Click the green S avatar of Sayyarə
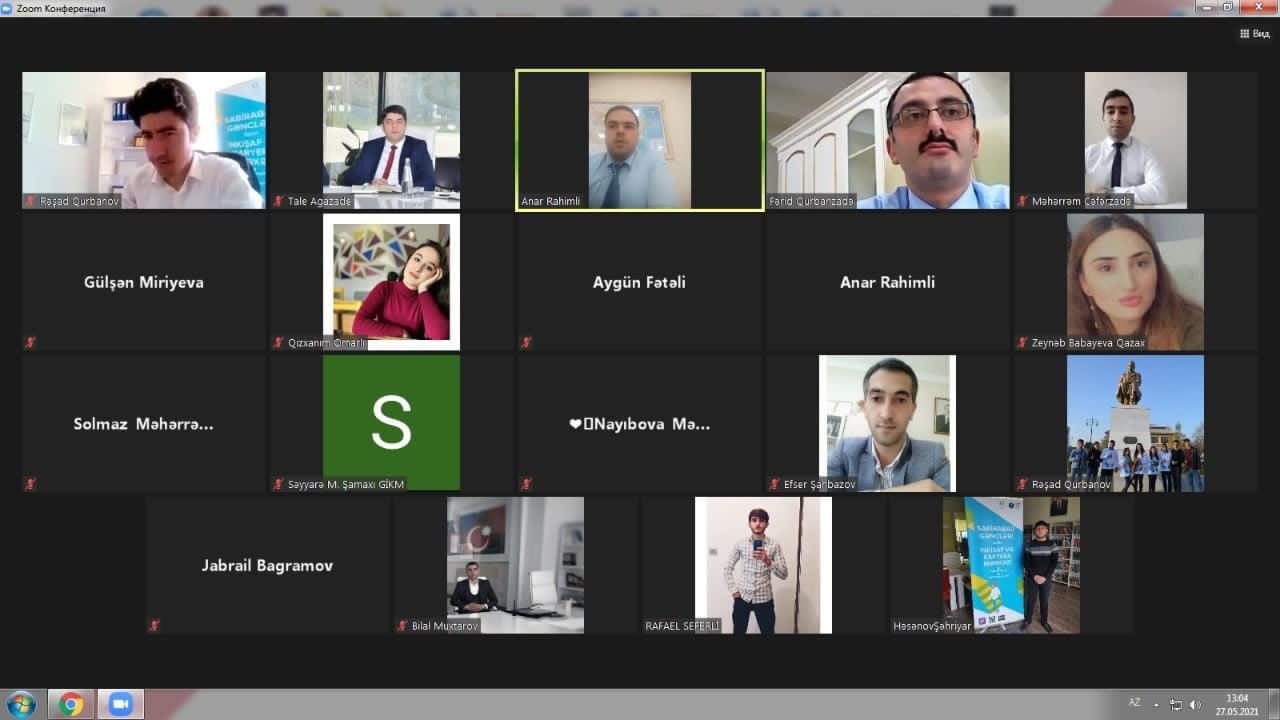The image size is (1280, 720). (391, 422)
